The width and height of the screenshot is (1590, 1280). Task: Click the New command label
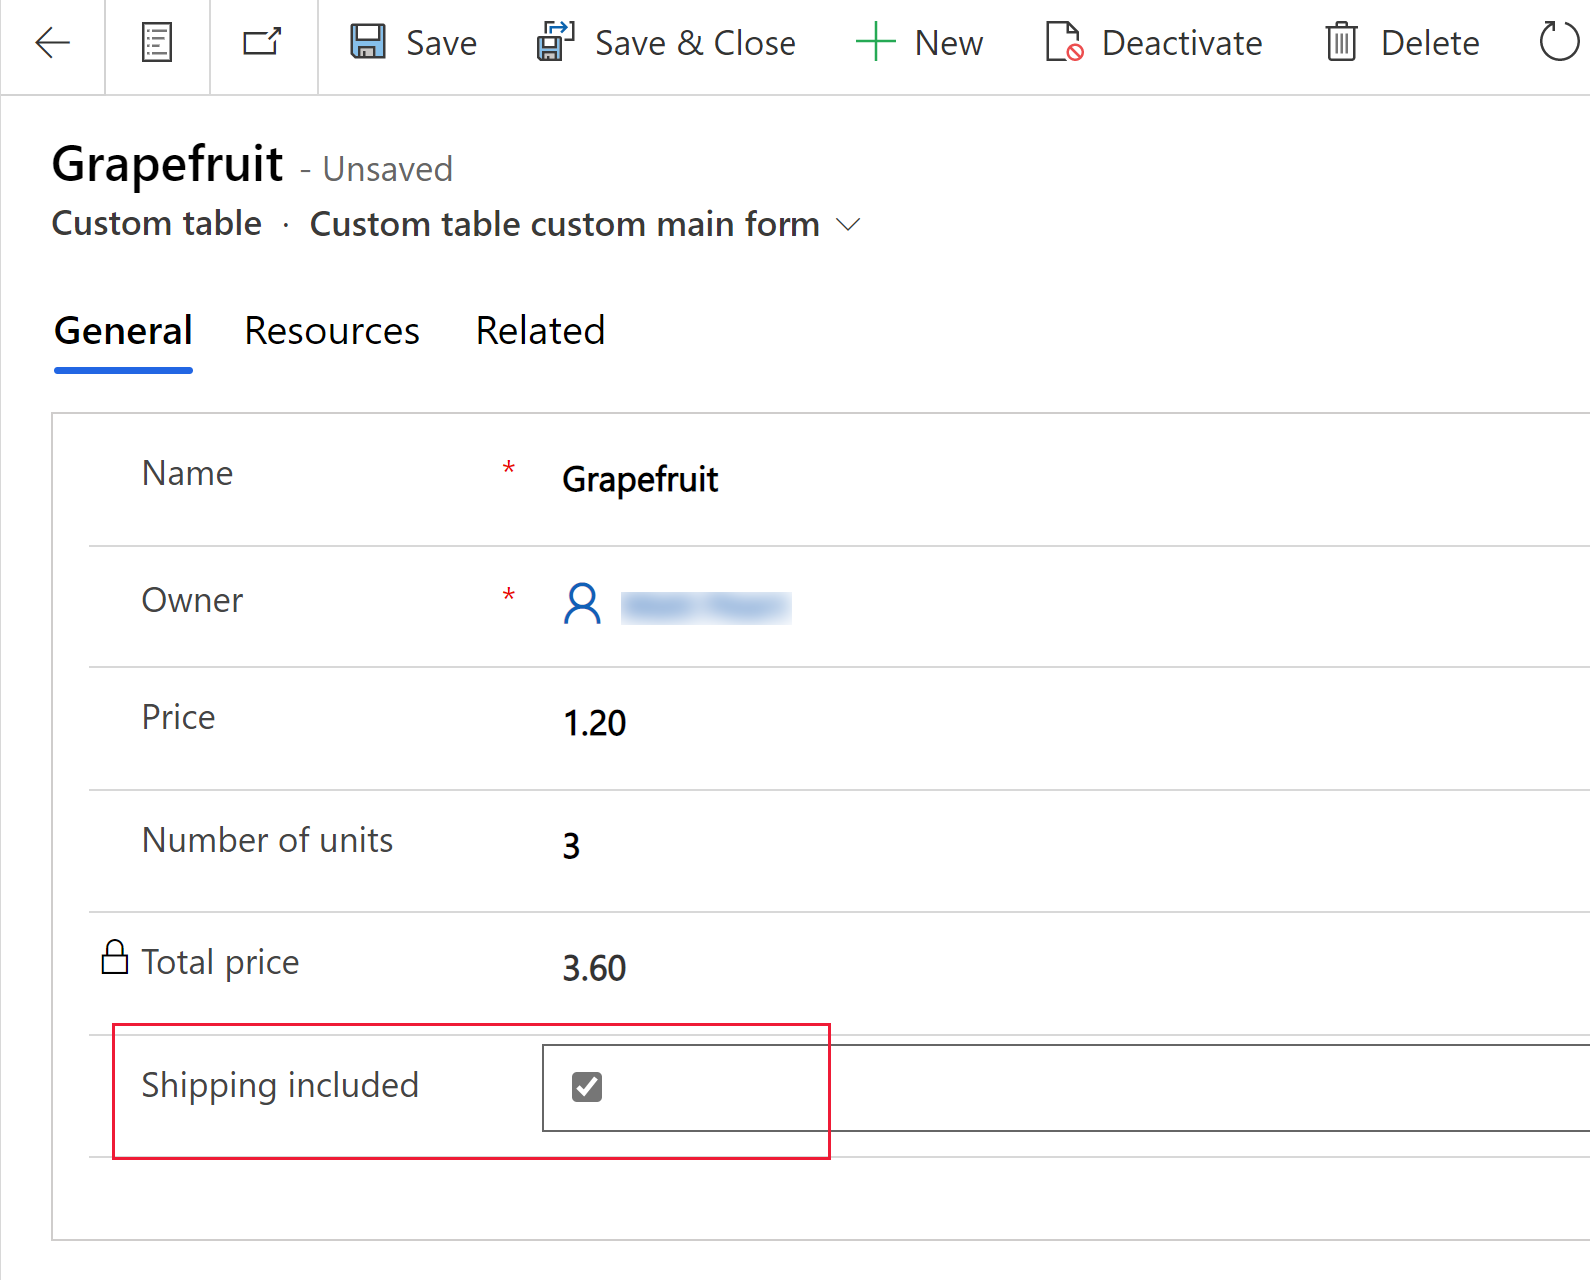[949, 43]
